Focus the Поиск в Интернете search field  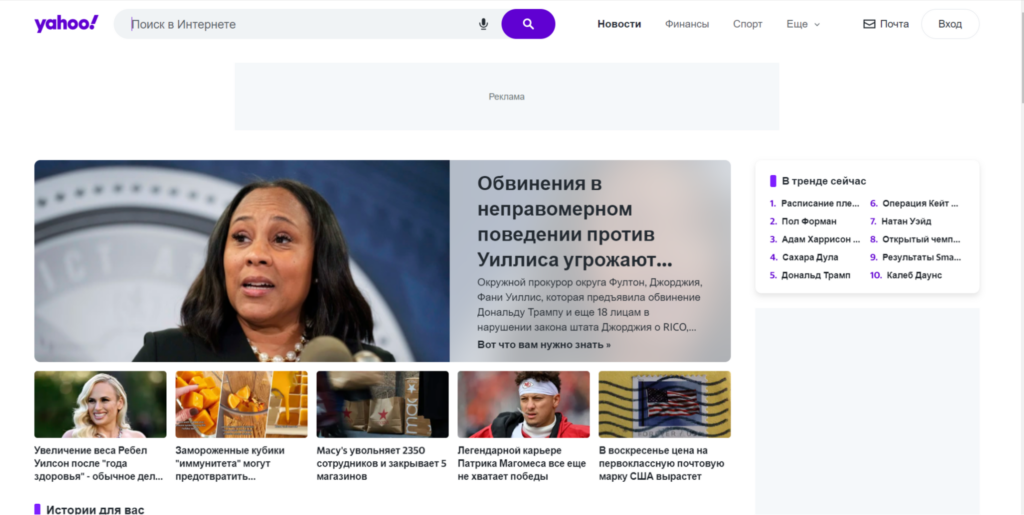point(300,24)
